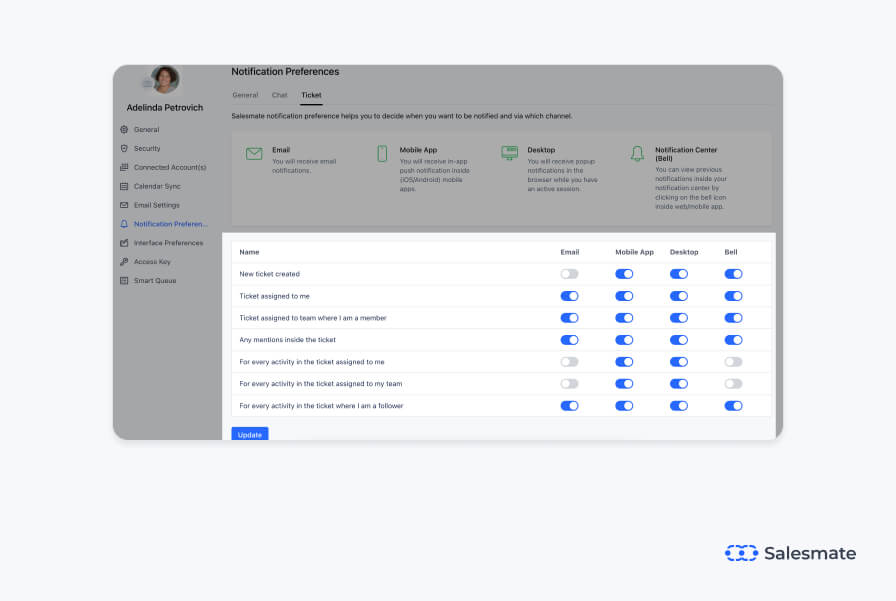The width and height of the screenshot is (896, 601).
Task: Click the Access Key icon
Action: pos(124,262)
